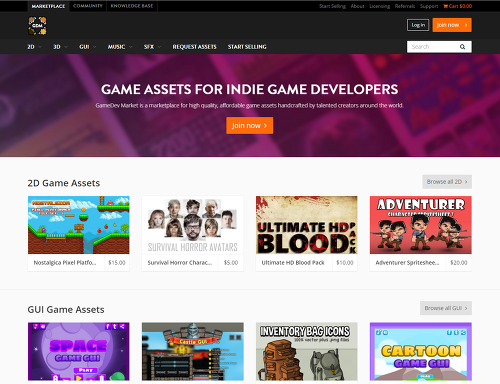Open Adventurer Spritesheet thumbnail

tap(421, 225)
